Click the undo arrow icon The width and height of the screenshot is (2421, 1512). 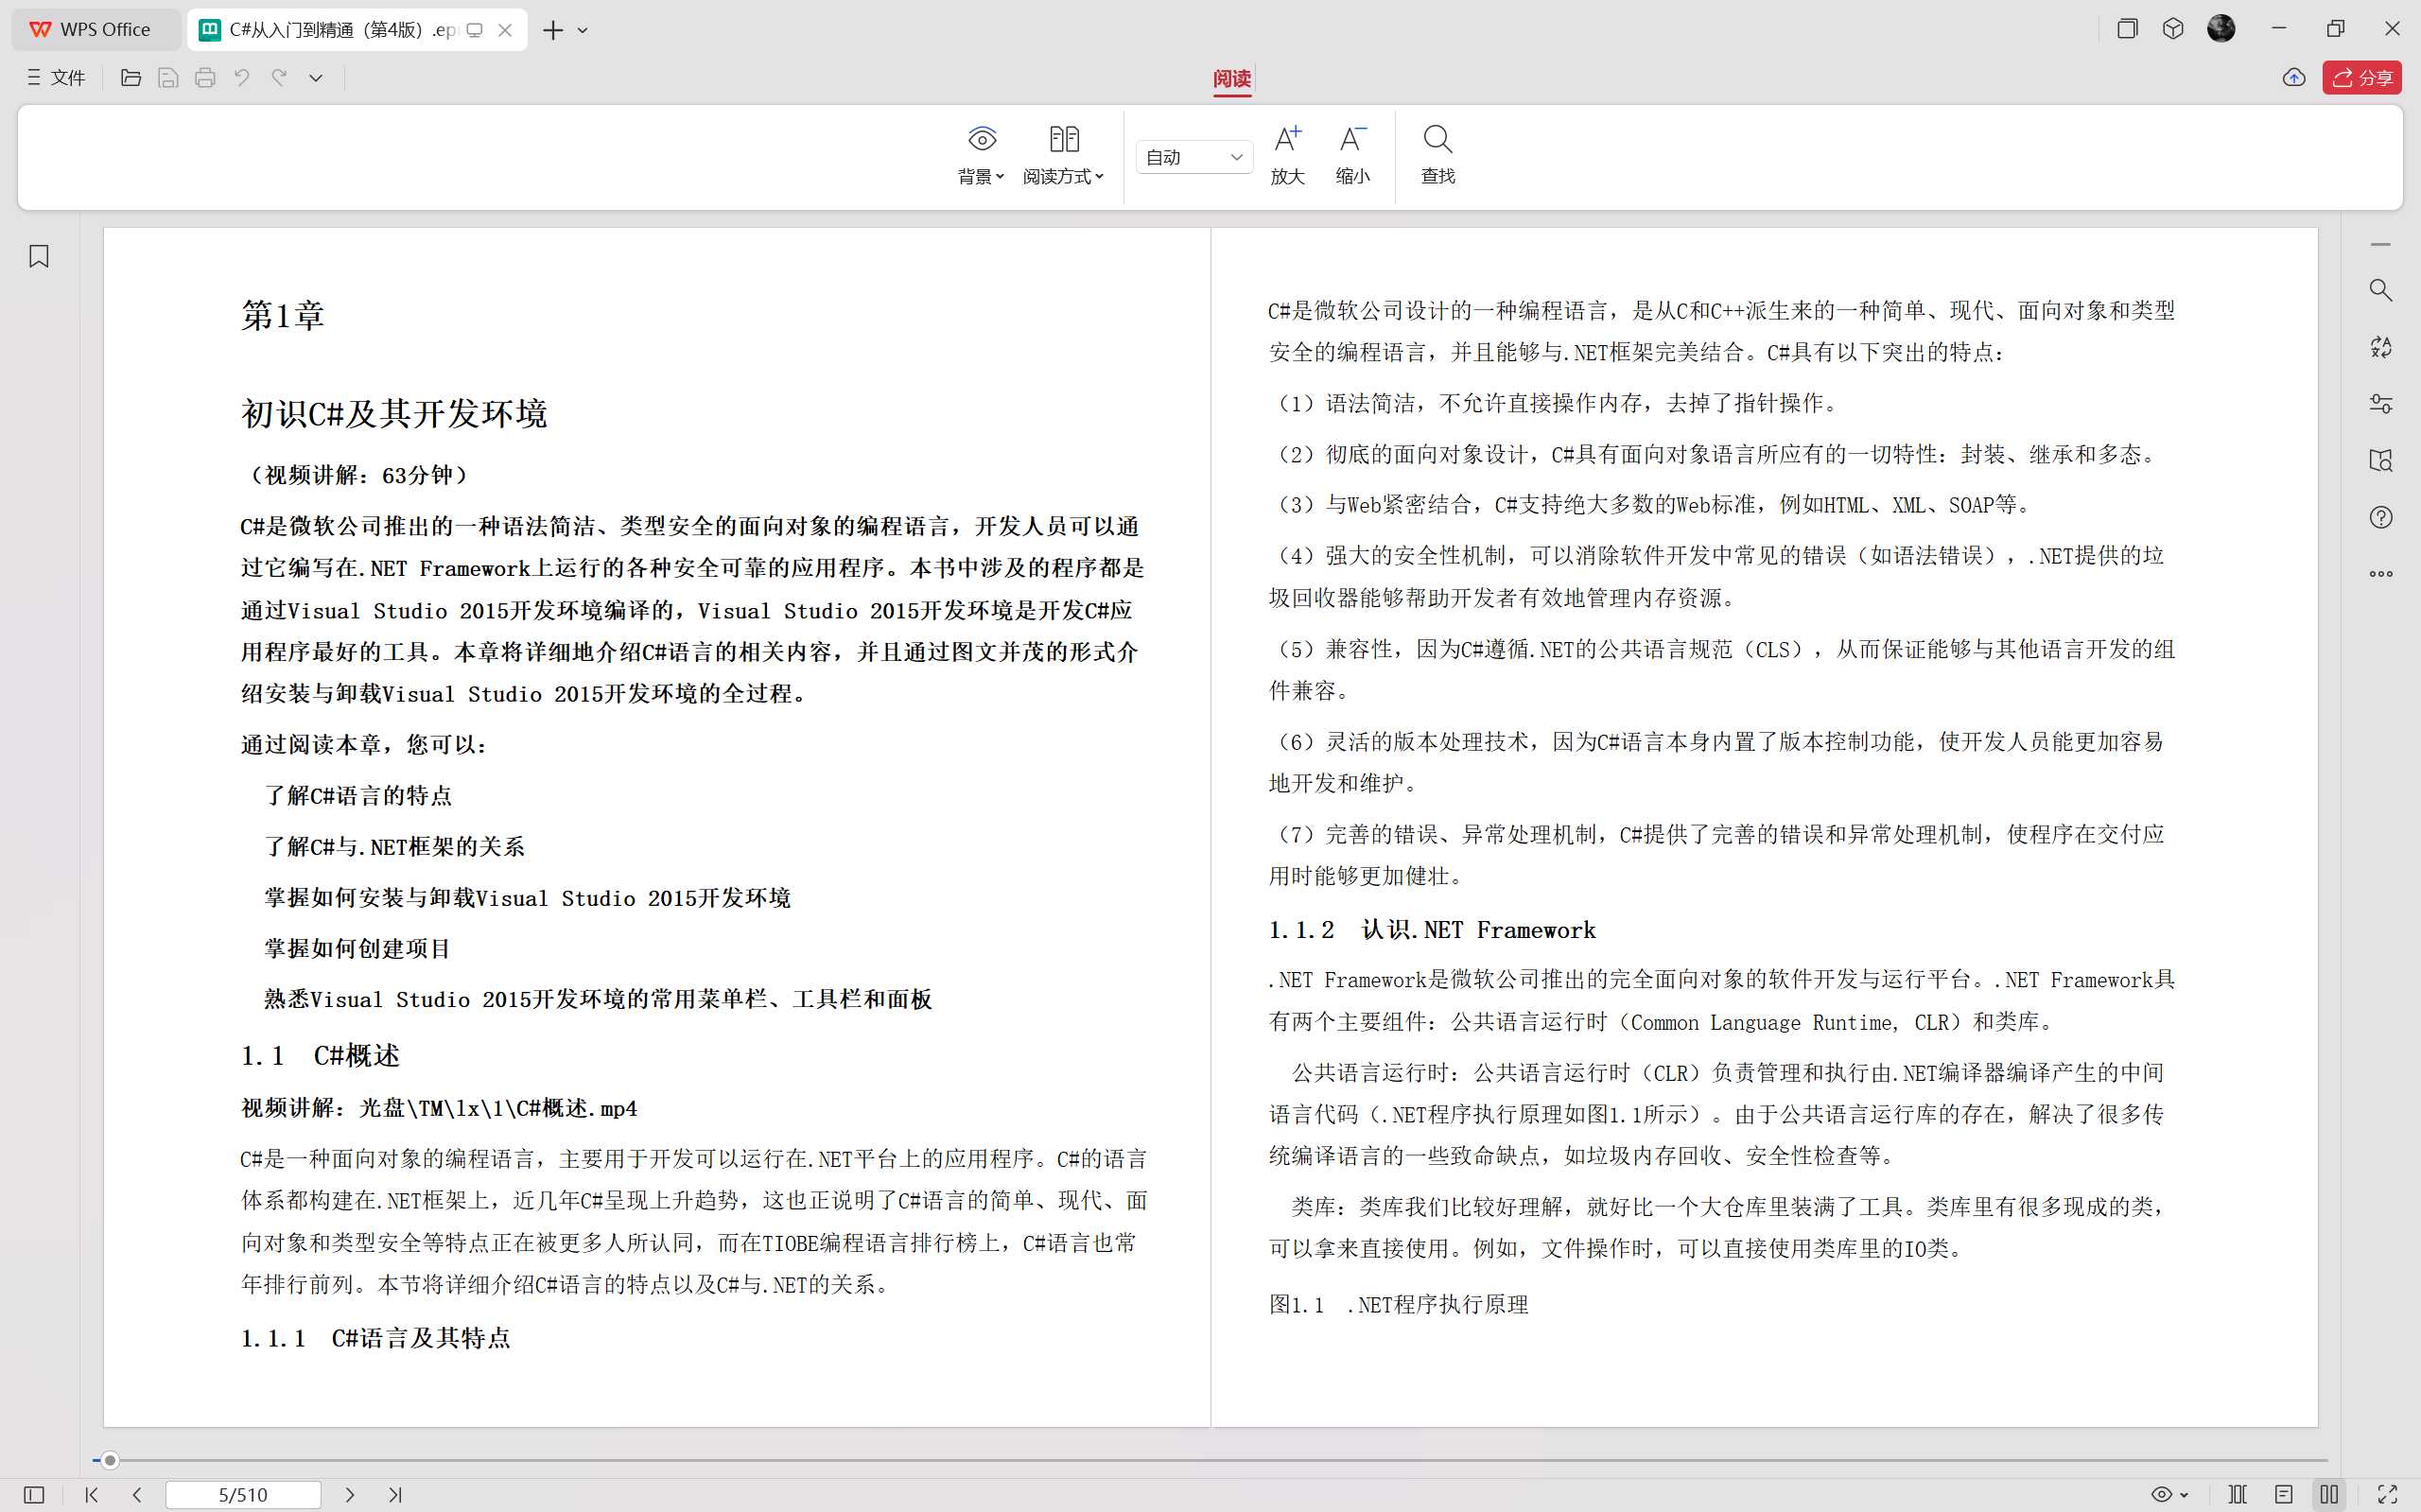pos(242,77)
